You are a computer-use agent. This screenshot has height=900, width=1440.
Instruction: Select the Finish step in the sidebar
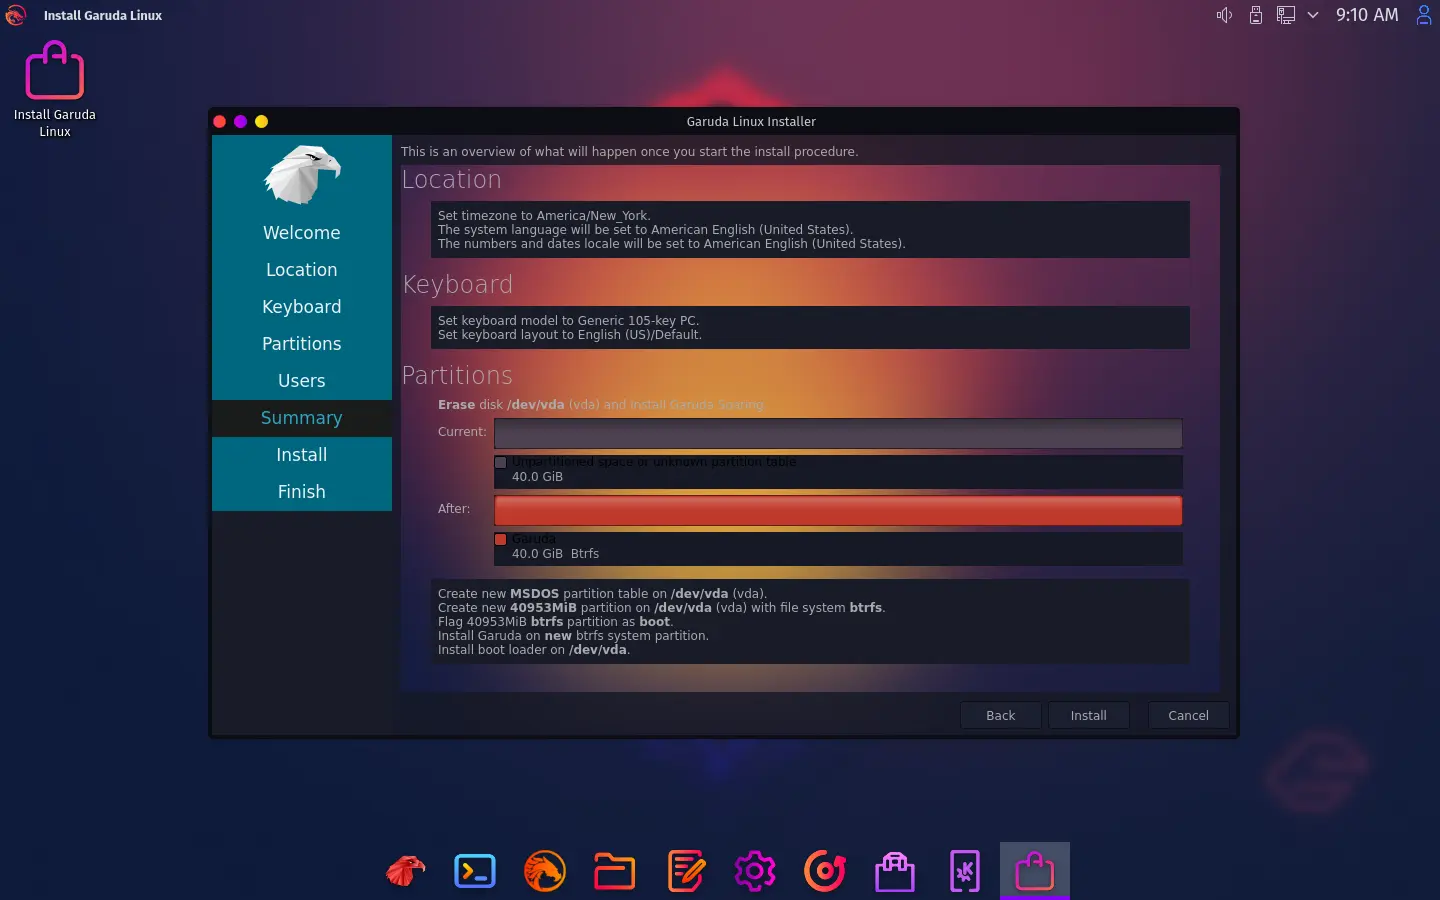tap(302, 492)
